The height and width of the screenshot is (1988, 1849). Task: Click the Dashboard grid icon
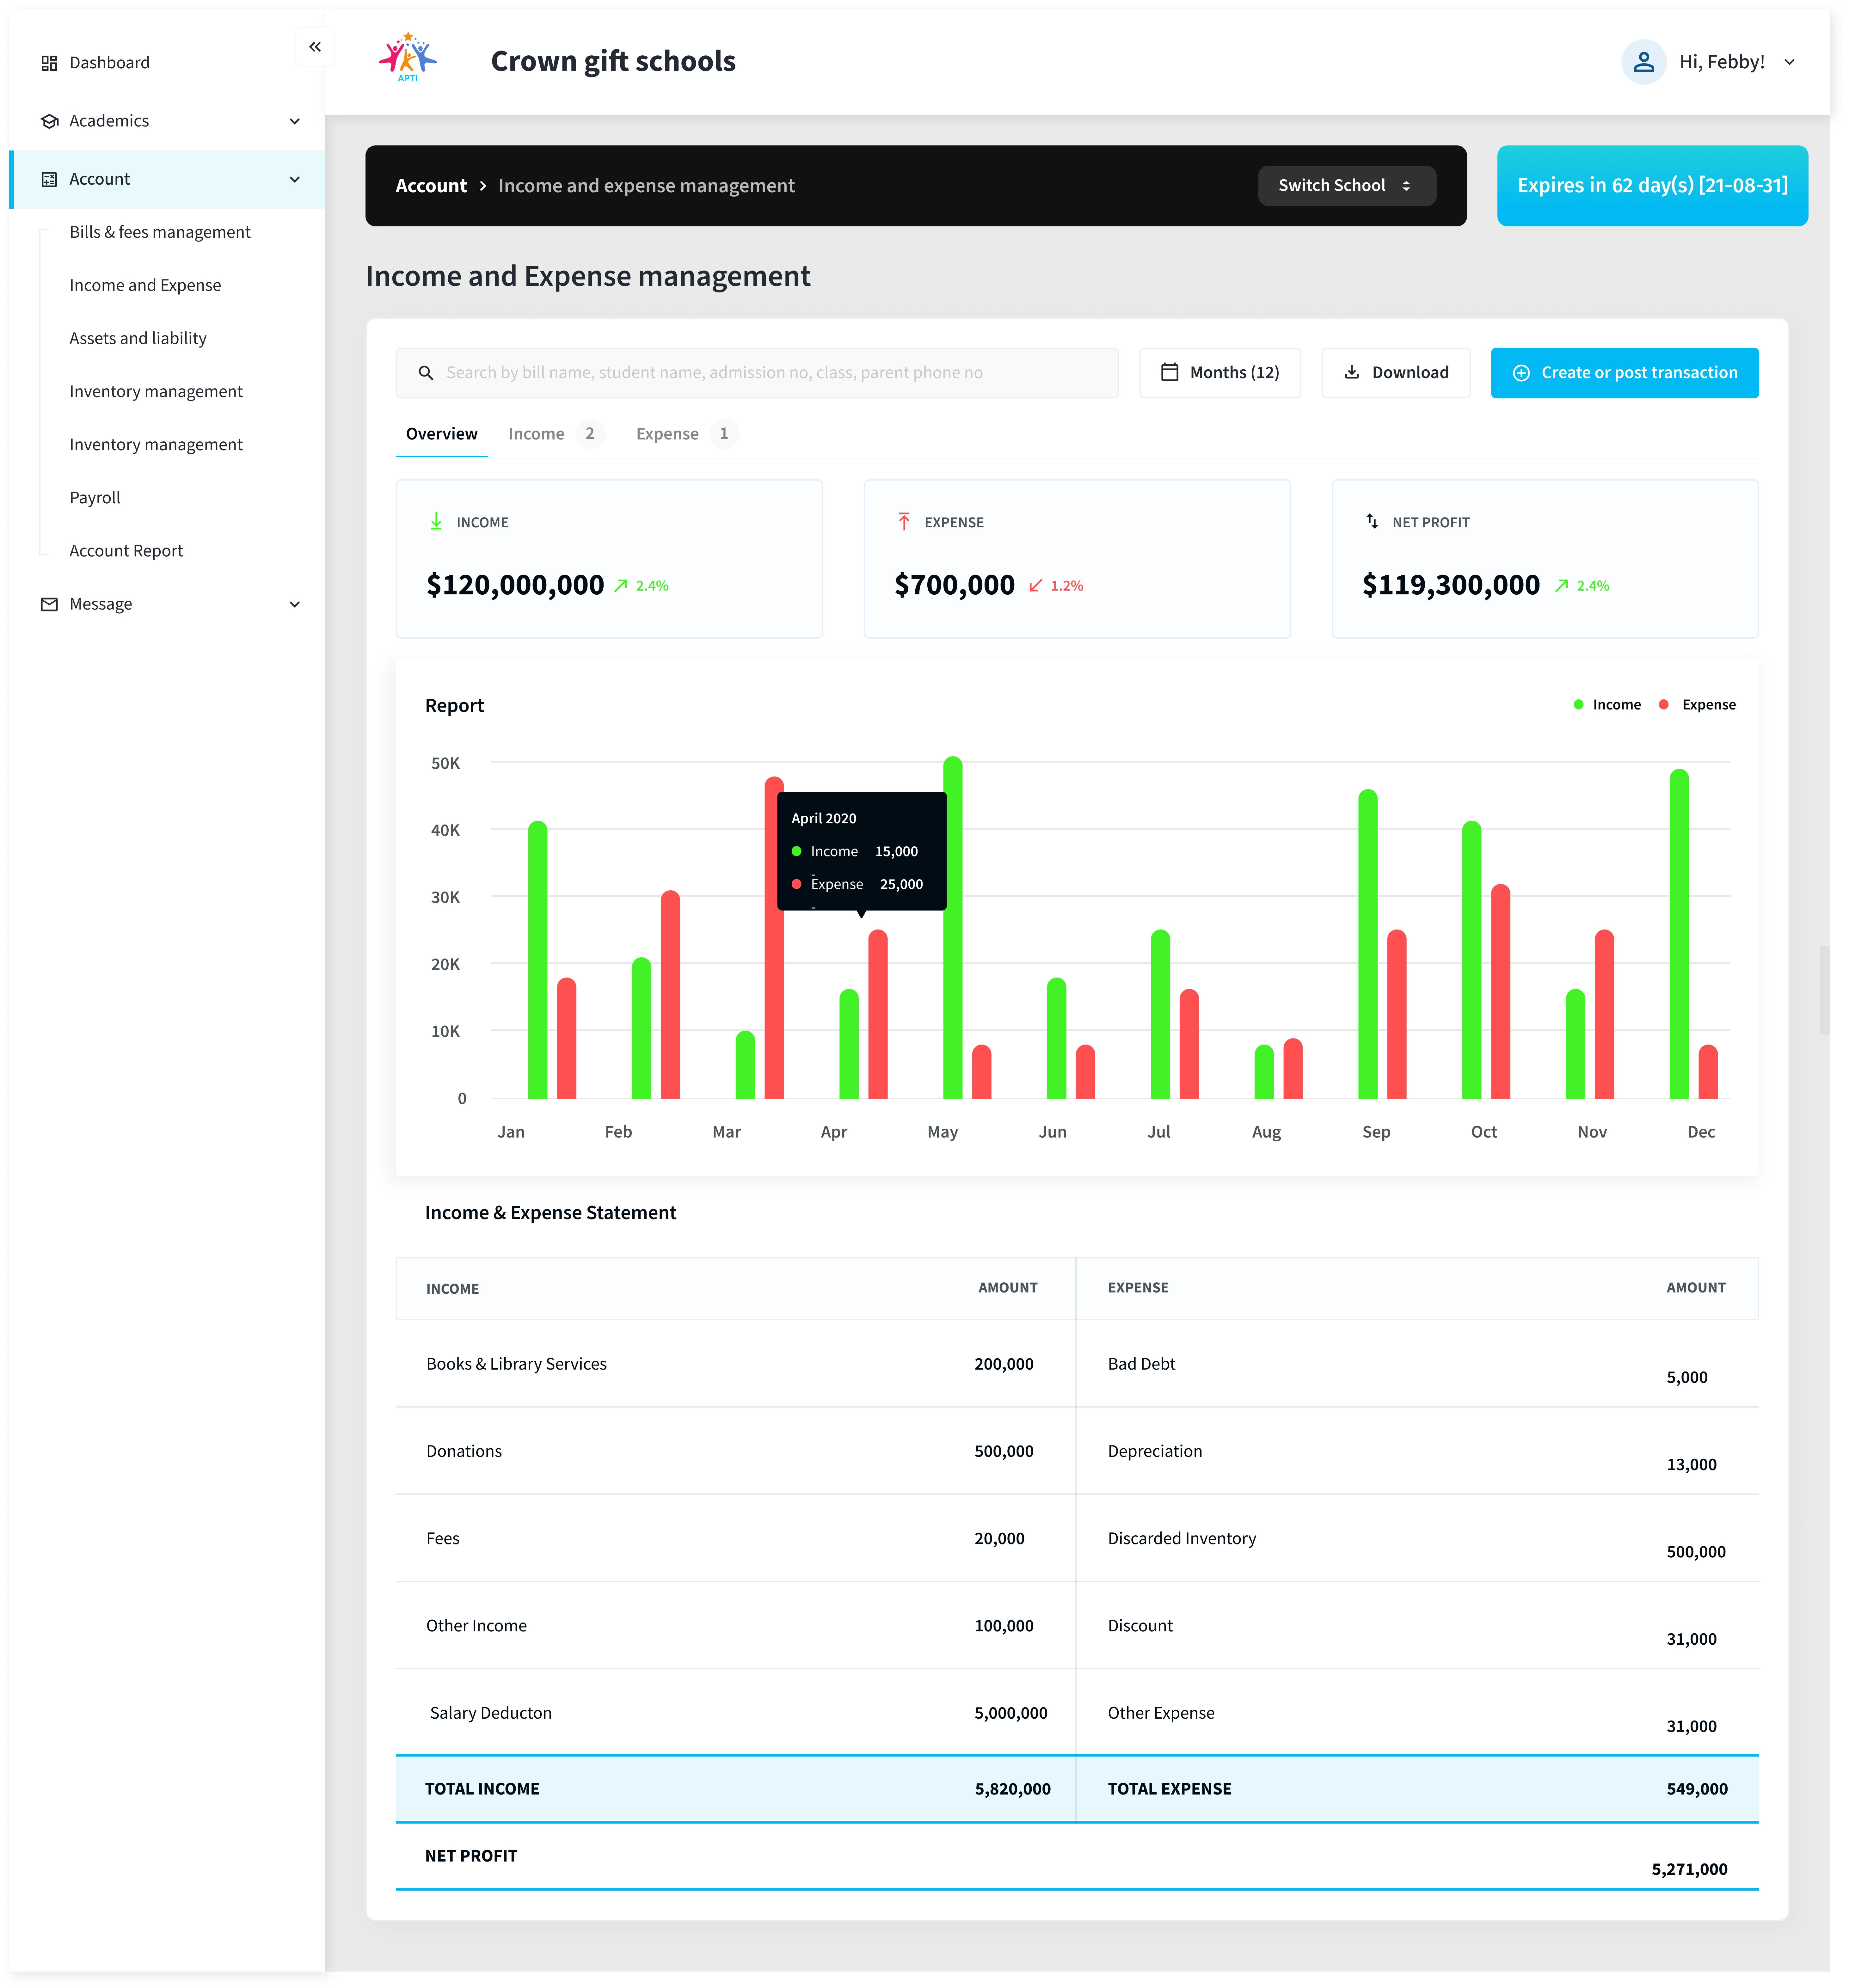pos(49,63)
